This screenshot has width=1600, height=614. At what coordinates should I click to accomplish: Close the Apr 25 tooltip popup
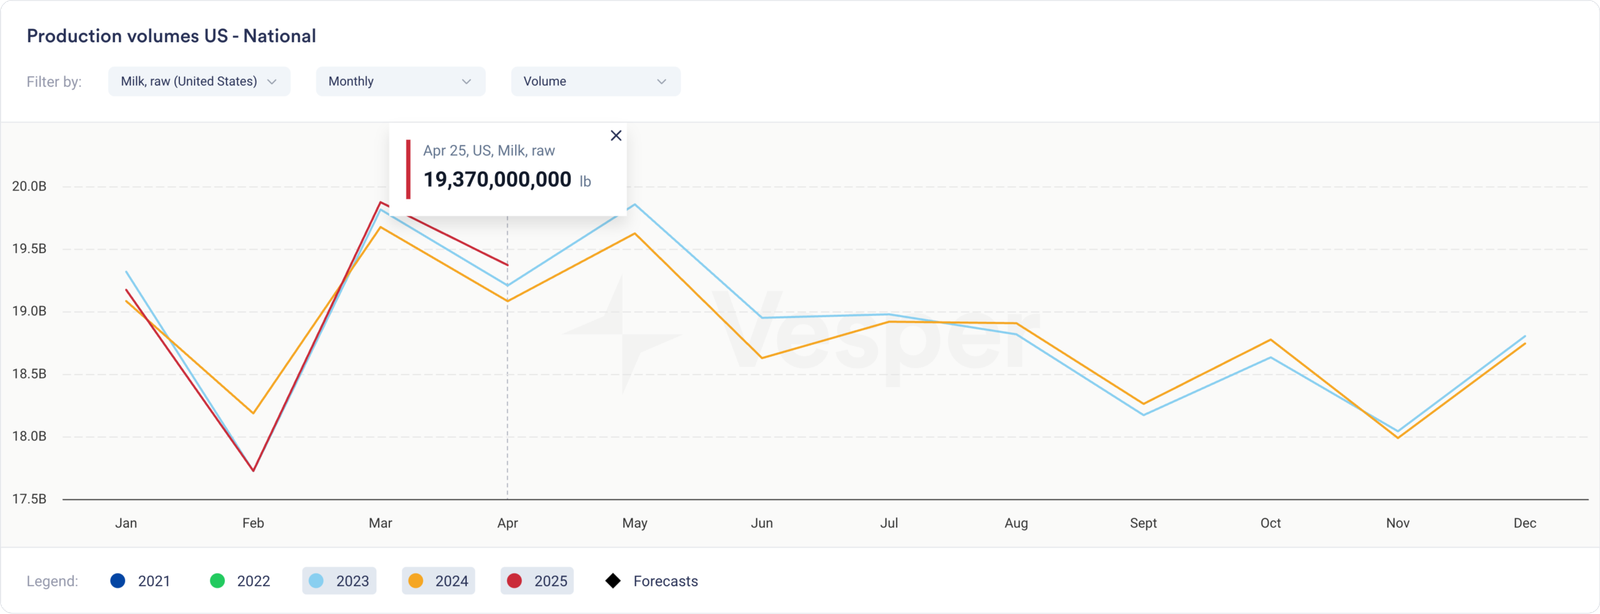point(616,136)
